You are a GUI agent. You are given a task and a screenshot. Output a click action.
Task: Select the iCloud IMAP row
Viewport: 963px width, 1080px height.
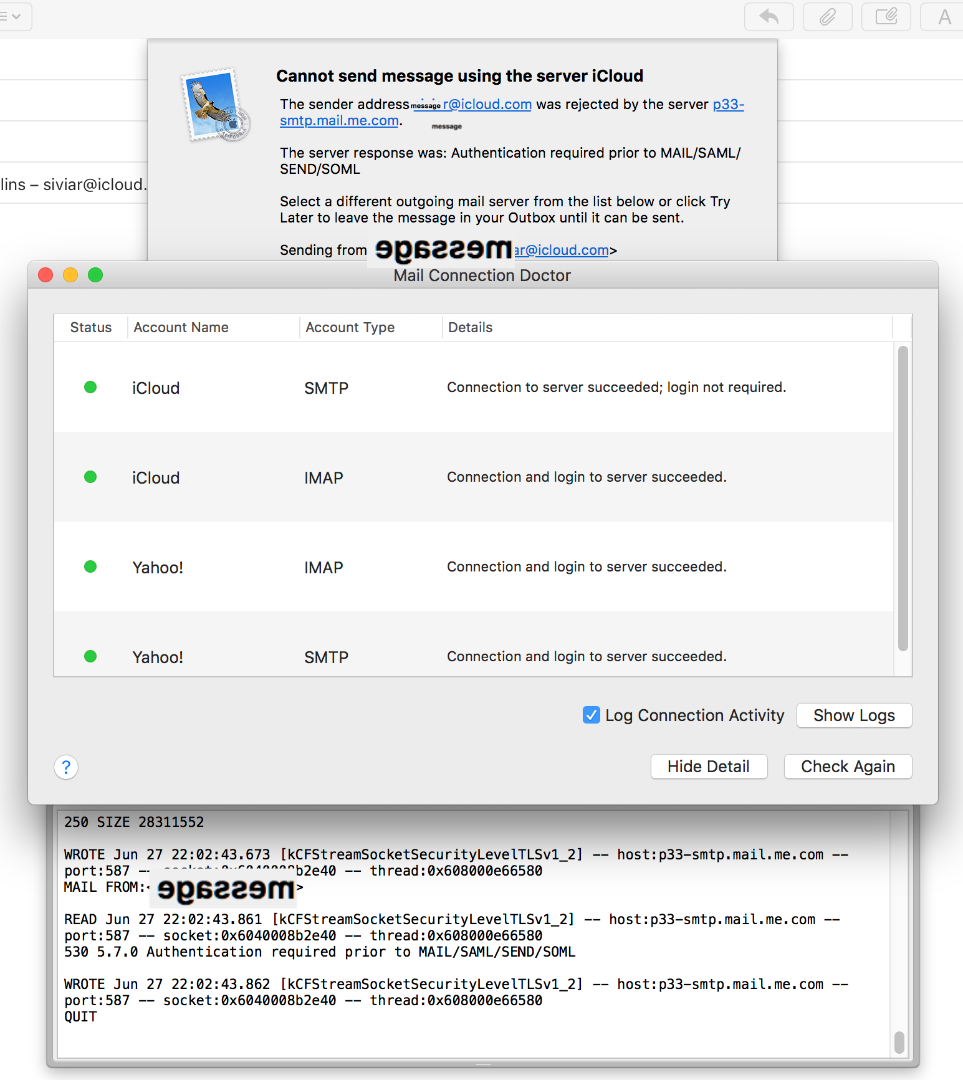pyautogui.click(x=474, y=477)
